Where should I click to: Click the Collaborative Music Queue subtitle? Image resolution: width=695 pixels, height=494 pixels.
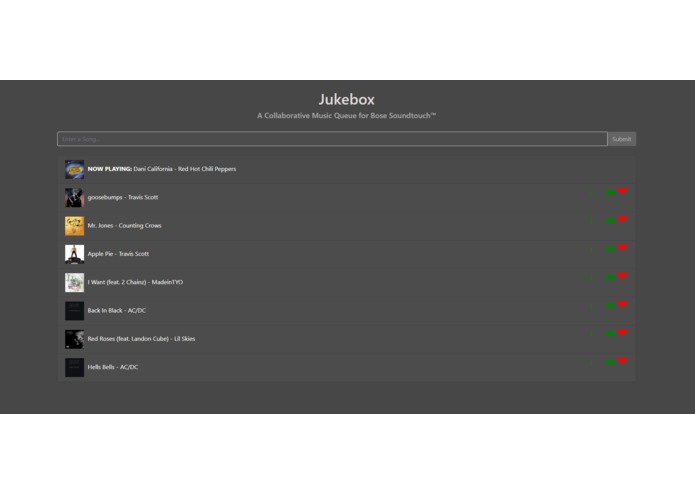click(347, 116)
